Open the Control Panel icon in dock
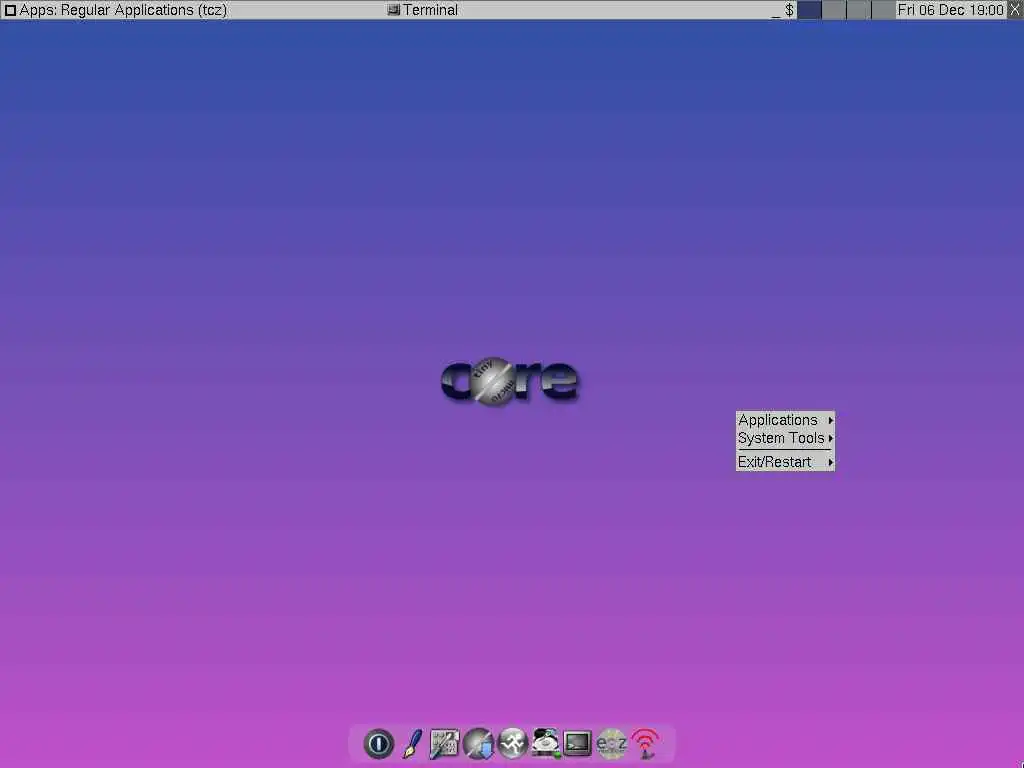Viewport: 1024px width, 768px height. [445, 743]
